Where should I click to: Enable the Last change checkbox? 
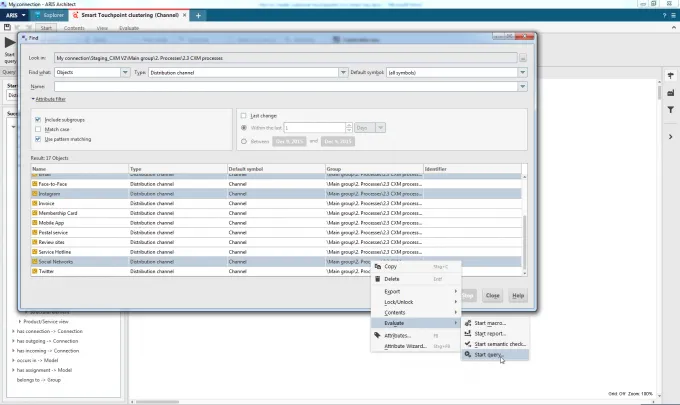243,116
